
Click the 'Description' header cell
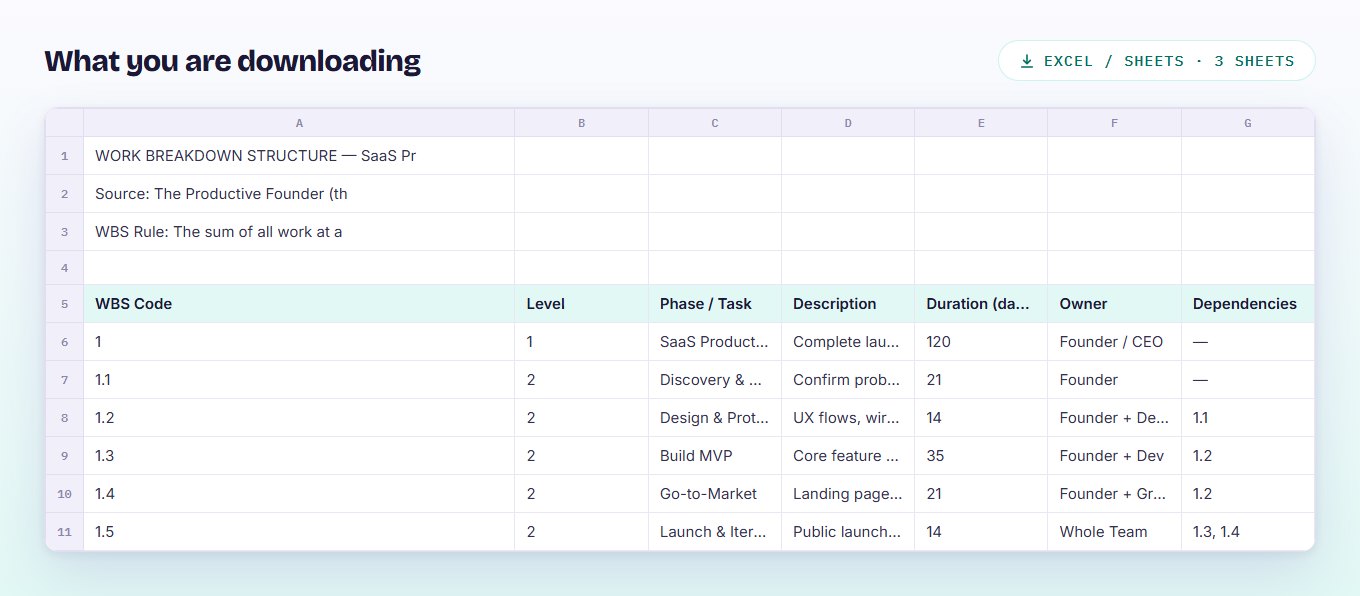848,304
